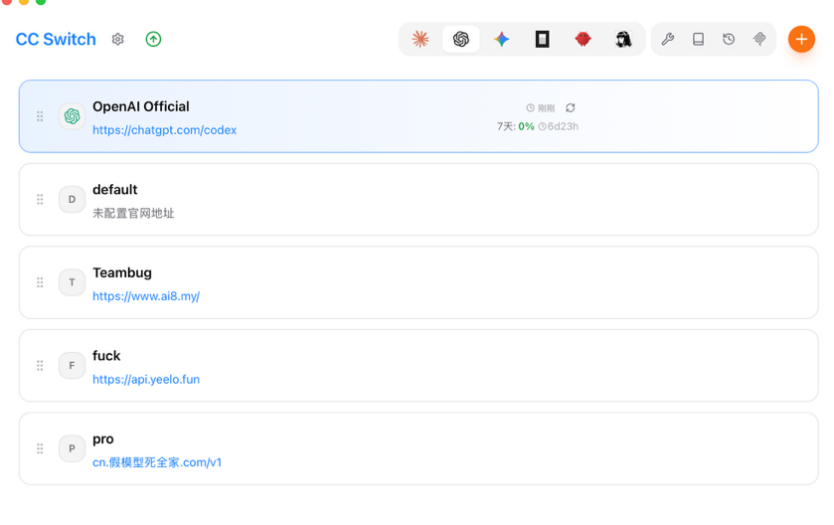Select the black square app tab
The width and height of the screenshot is (834, 525).
542,39
